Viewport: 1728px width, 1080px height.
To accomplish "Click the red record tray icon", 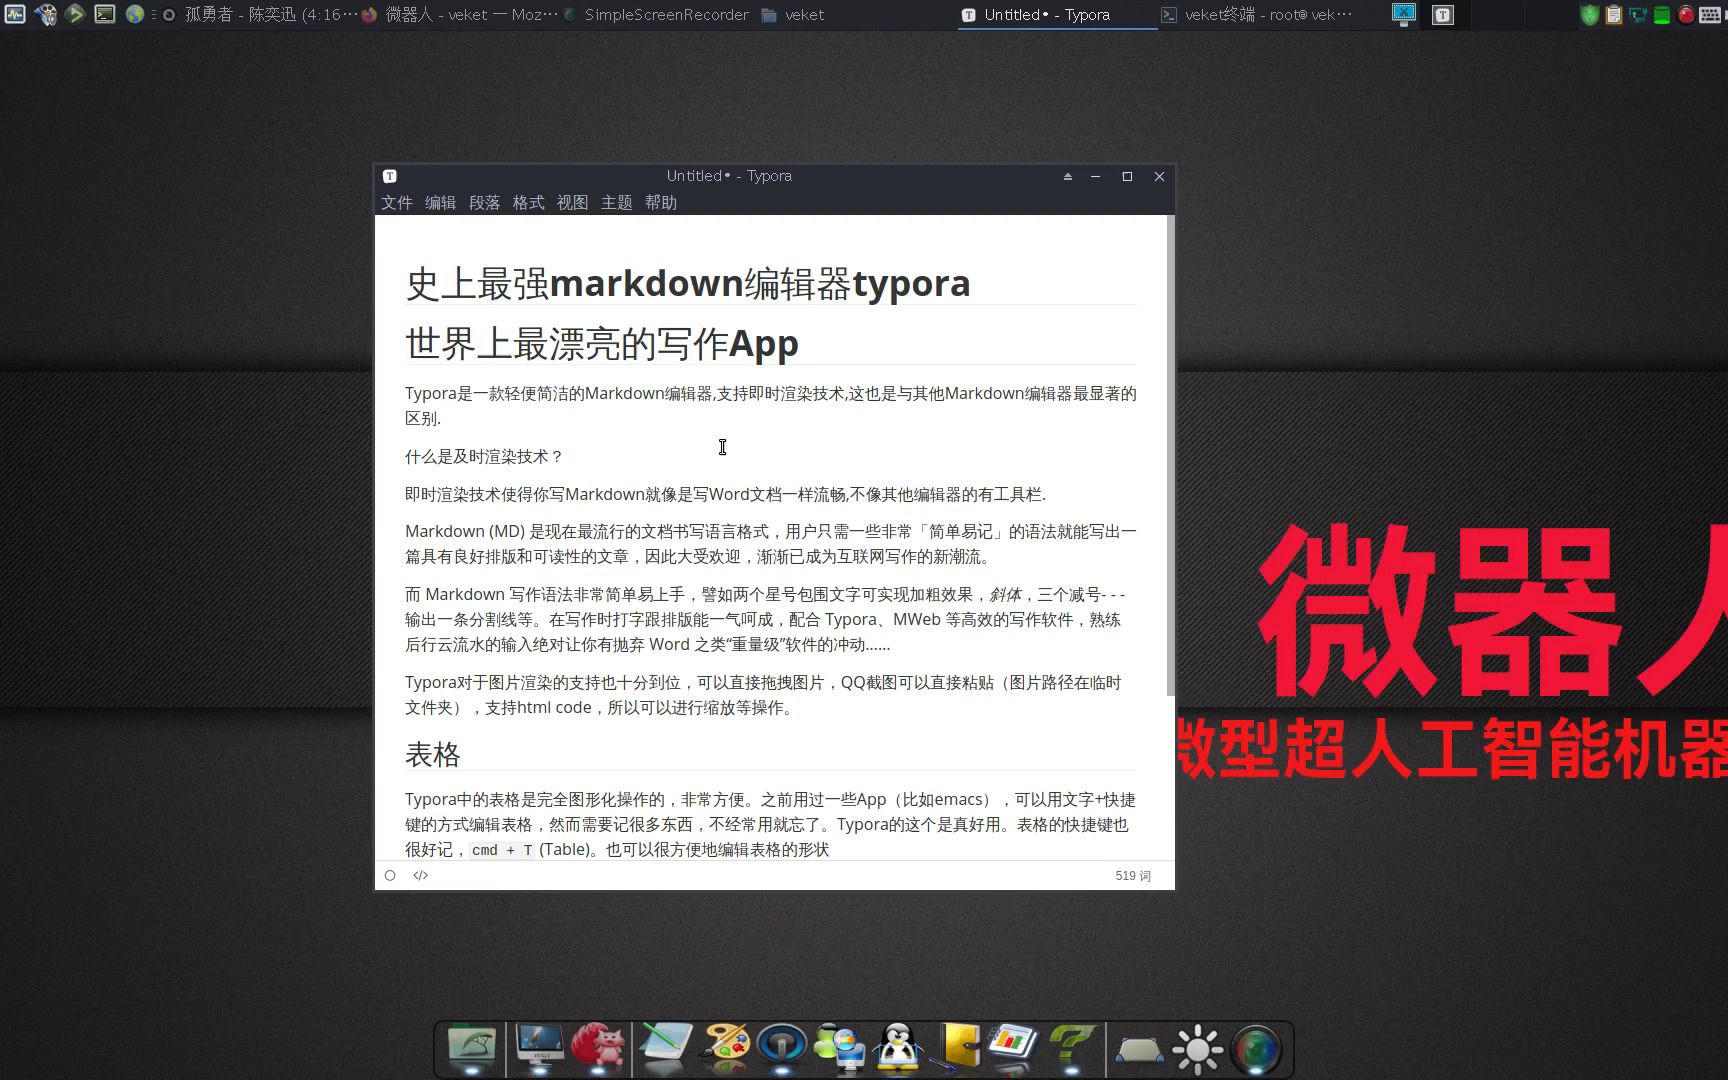I will pyautogui.click(x=1686, y=15).
